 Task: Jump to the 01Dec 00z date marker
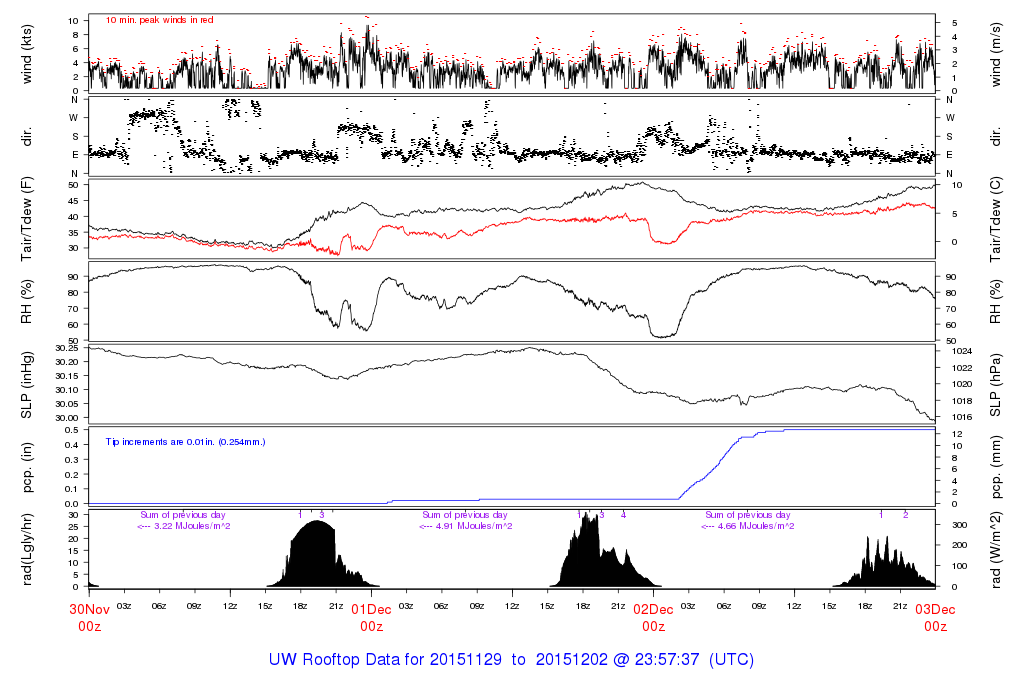(x=371, y=617)
